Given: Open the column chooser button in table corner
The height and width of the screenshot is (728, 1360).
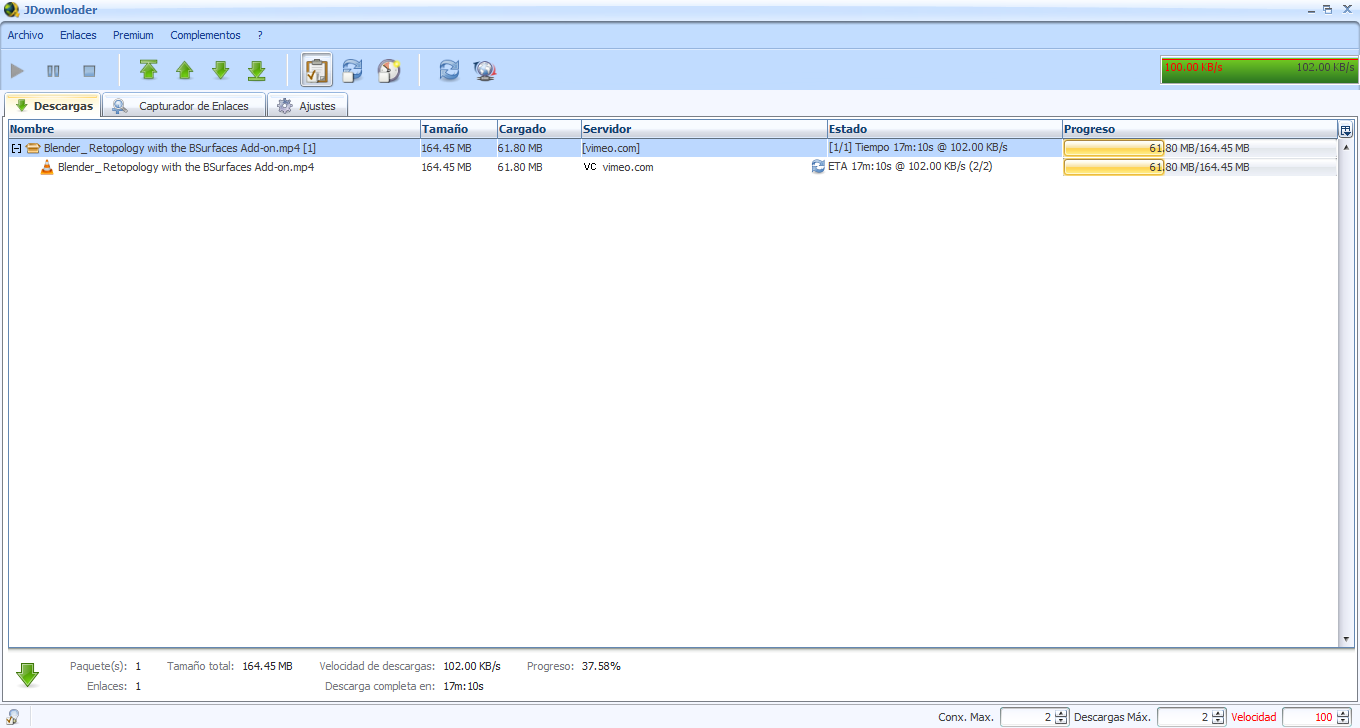Looking at the screenshot, I should (1346, 130).
